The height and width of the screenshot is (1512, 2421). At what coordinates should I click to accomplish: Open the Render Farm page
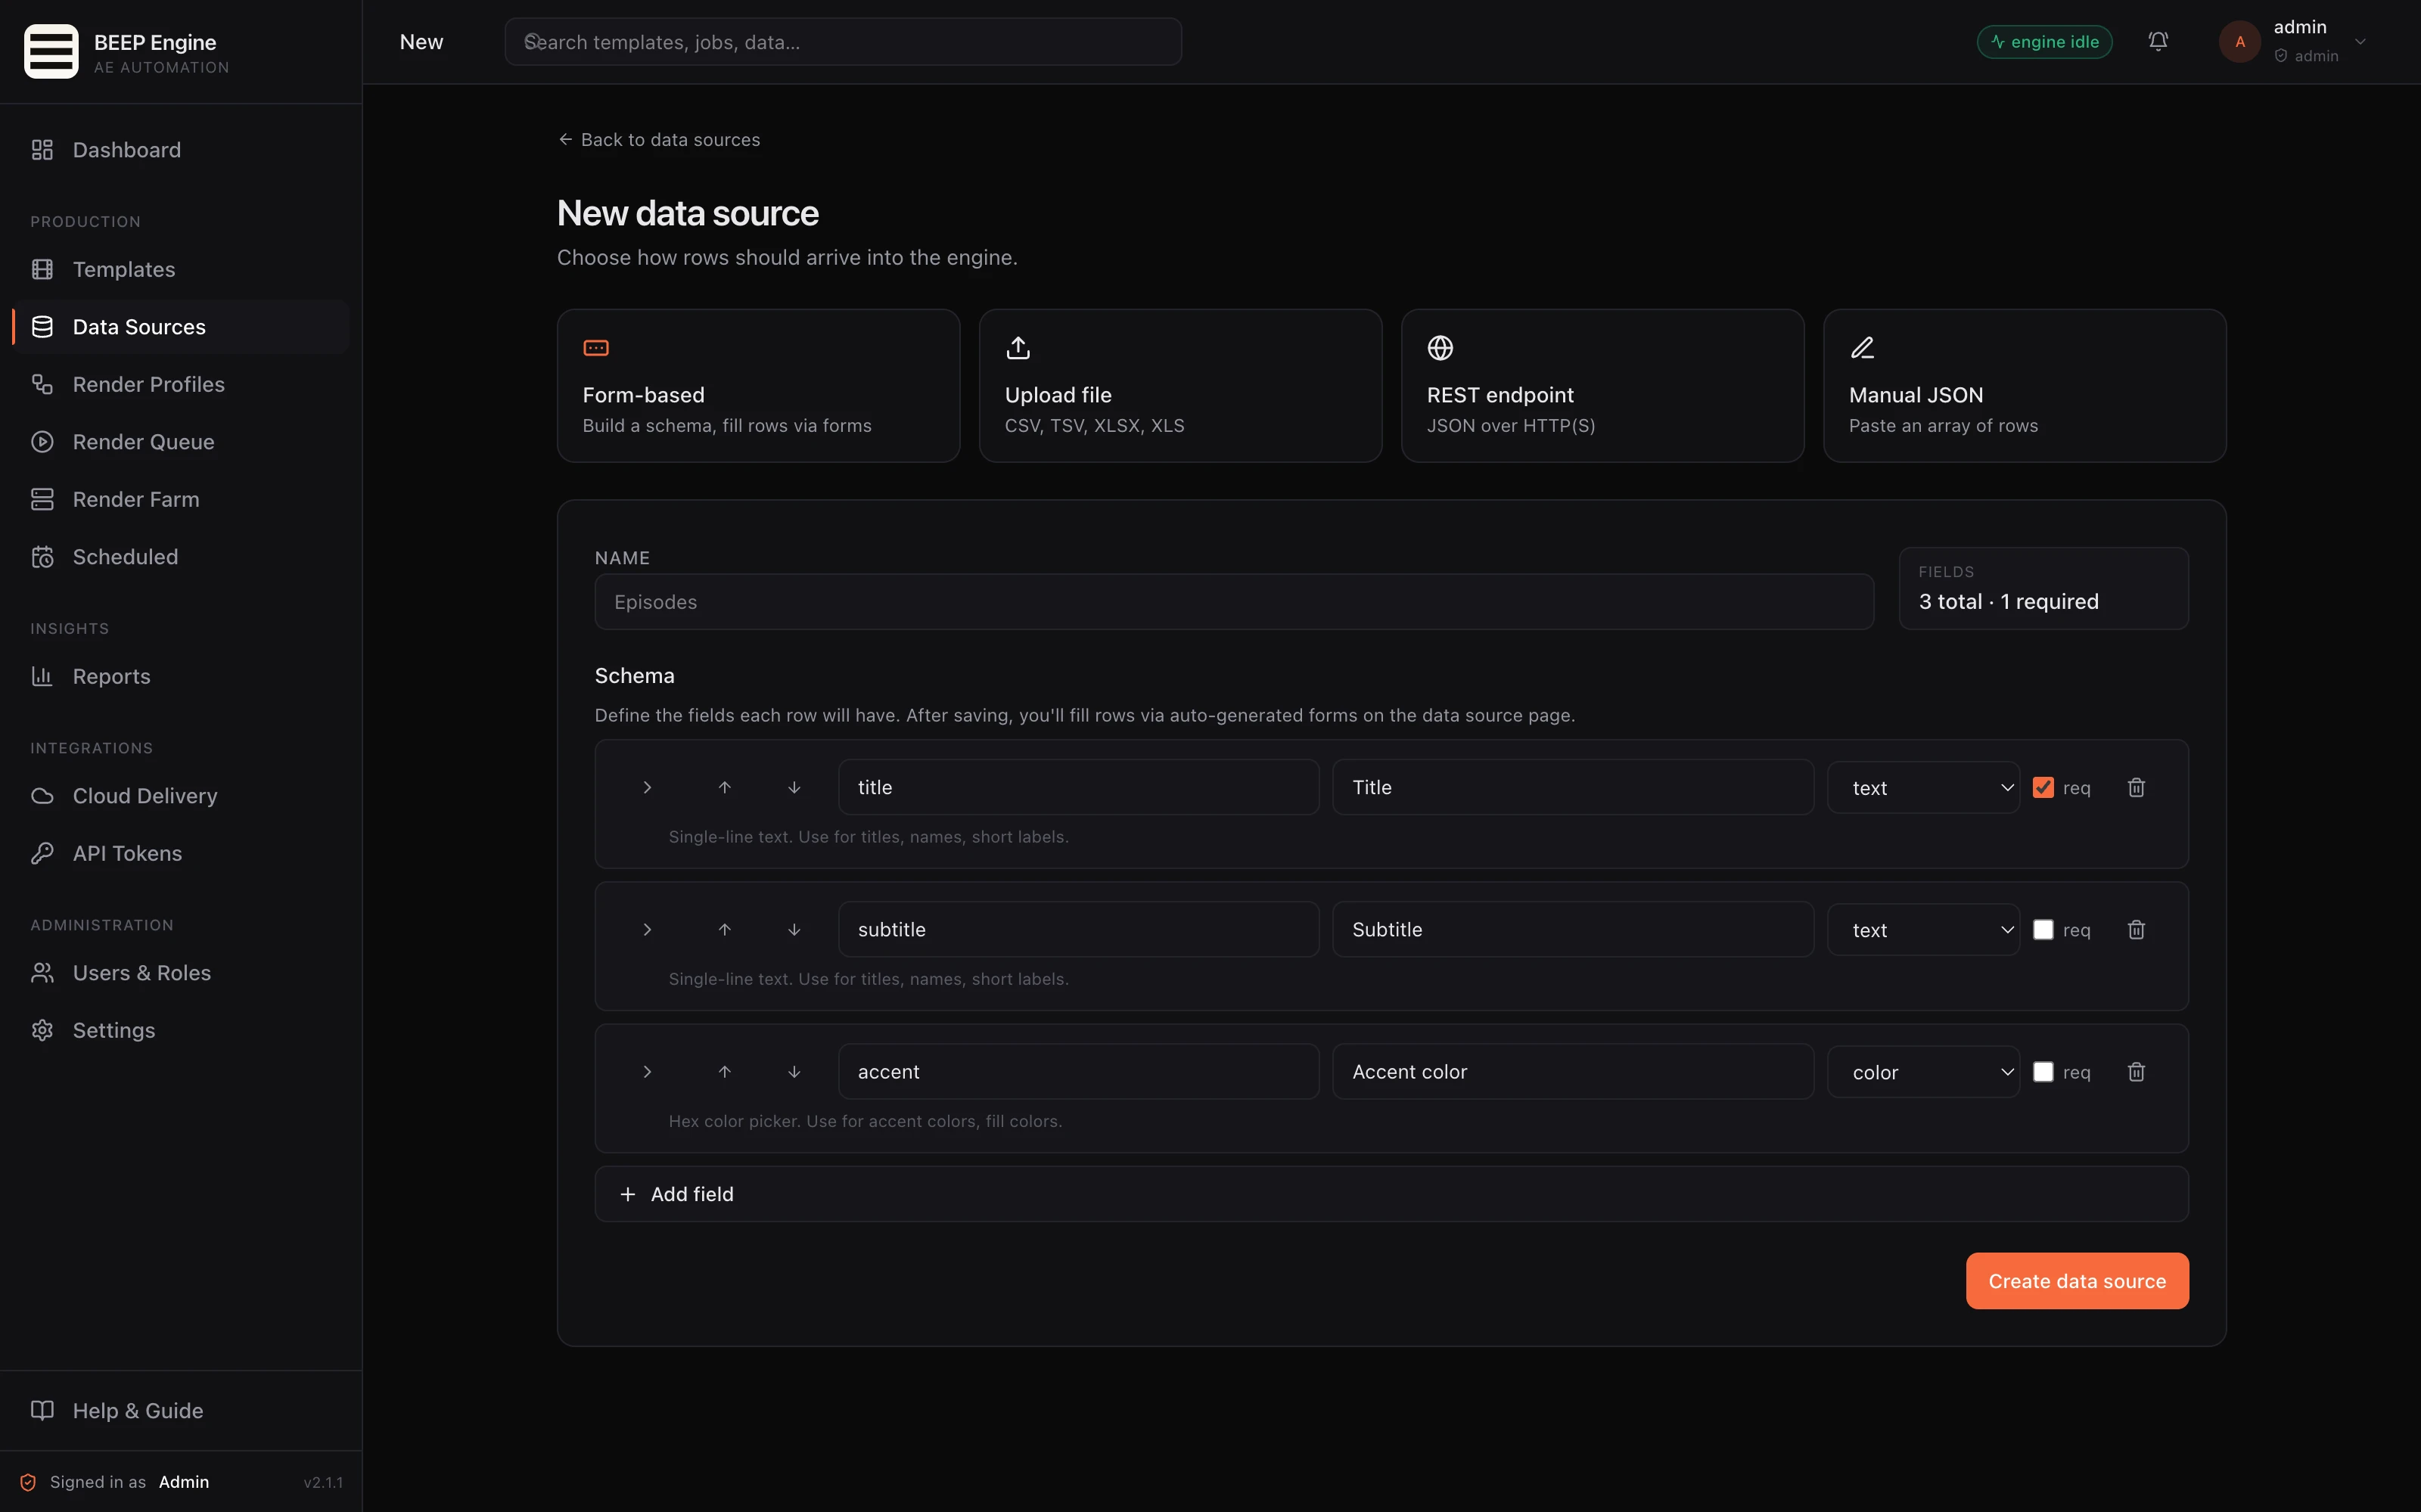click(x=181, y=500)
